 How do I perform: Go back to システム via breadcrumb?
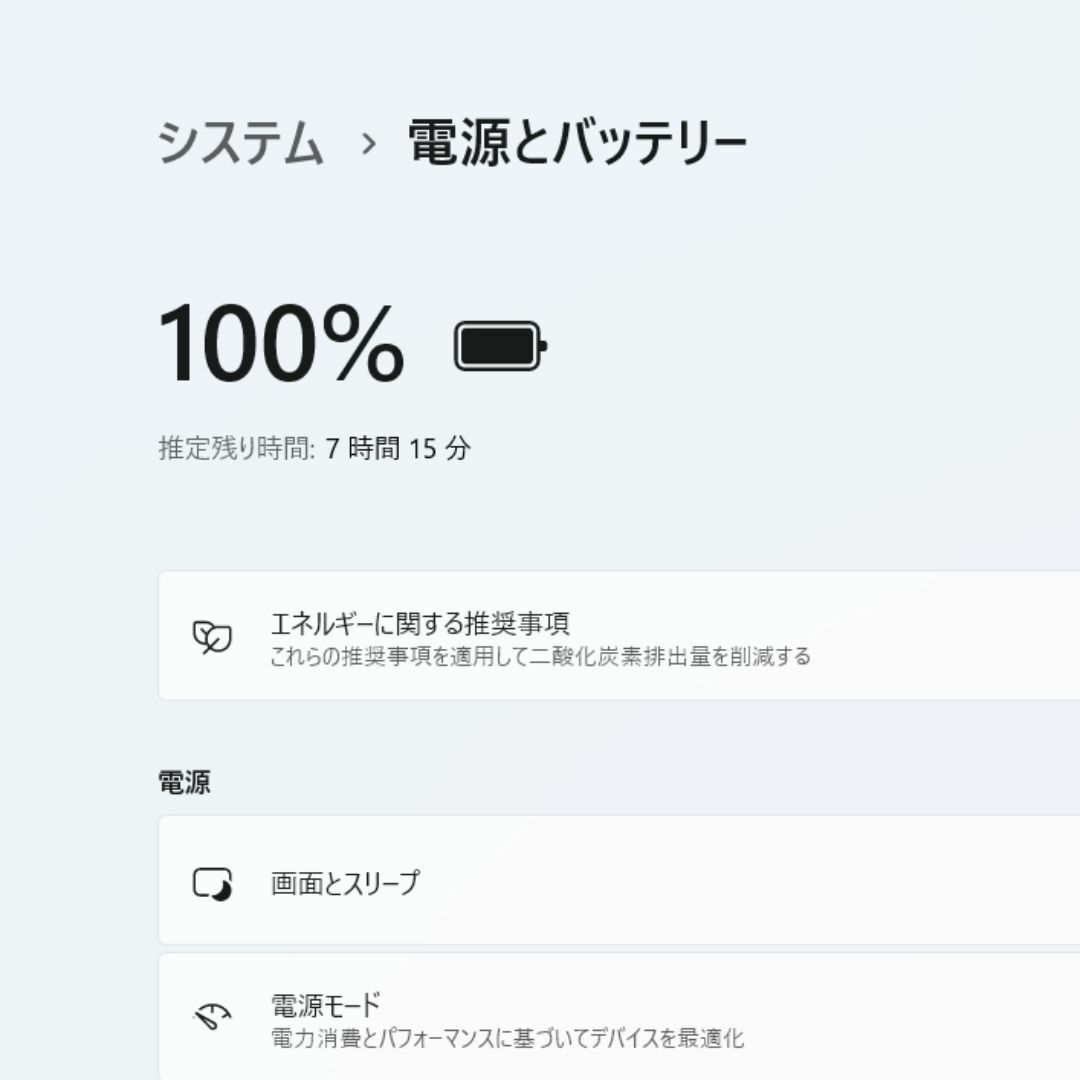[241, 143]
